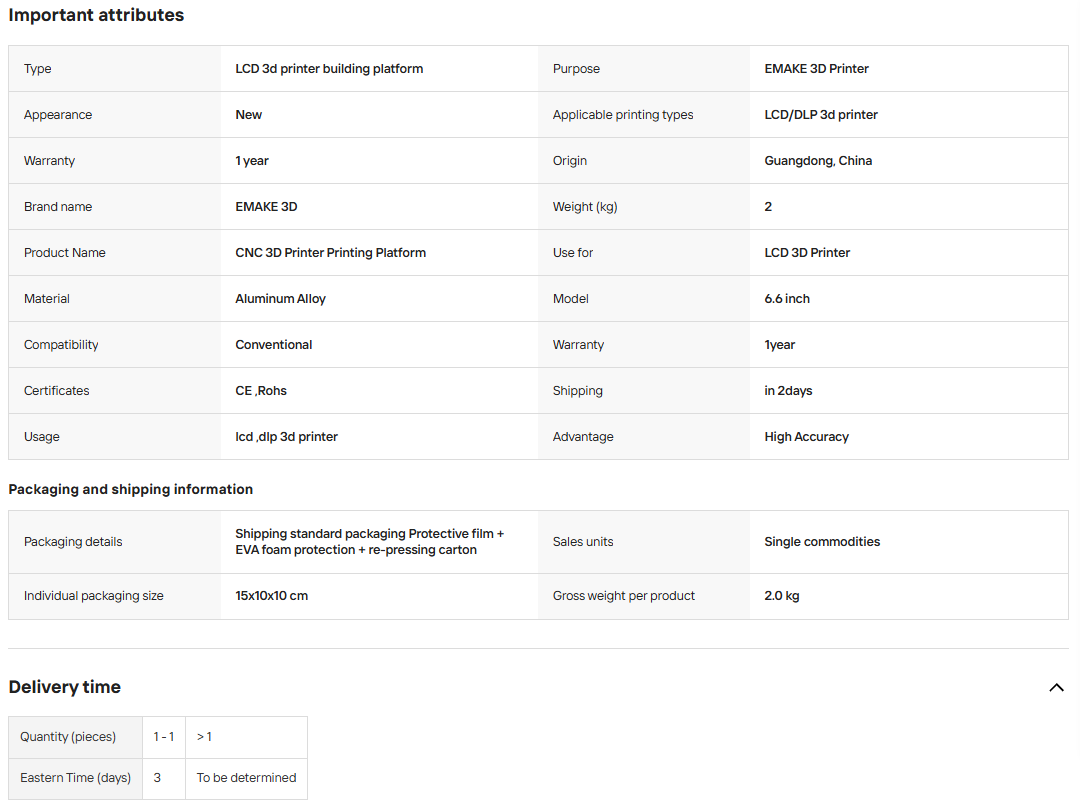The image size is (1080, 809).
Task: Click the High Accuracy advantage value
Action: click(x=807, y=437)
